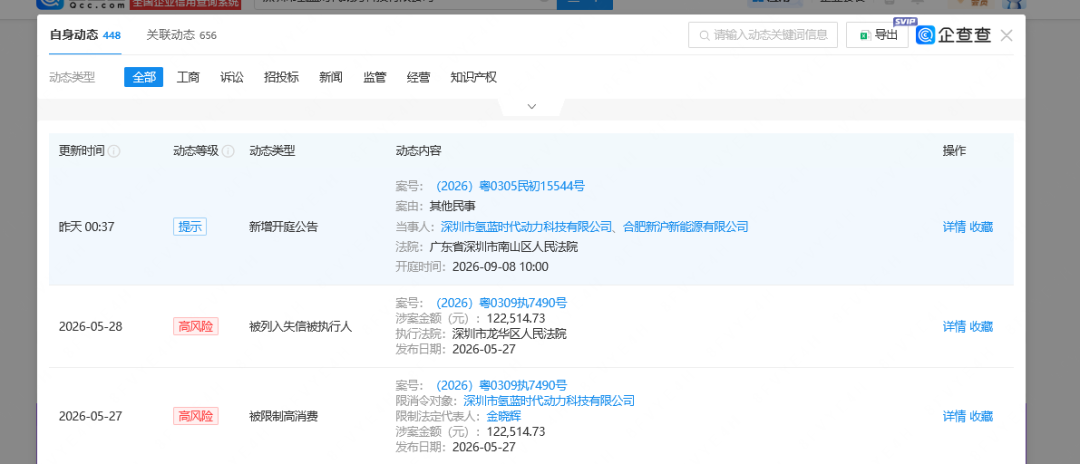This screenshot has height=464, width=1080.
Task: Switch to 自身动态 tab
Action: (85, 35)
